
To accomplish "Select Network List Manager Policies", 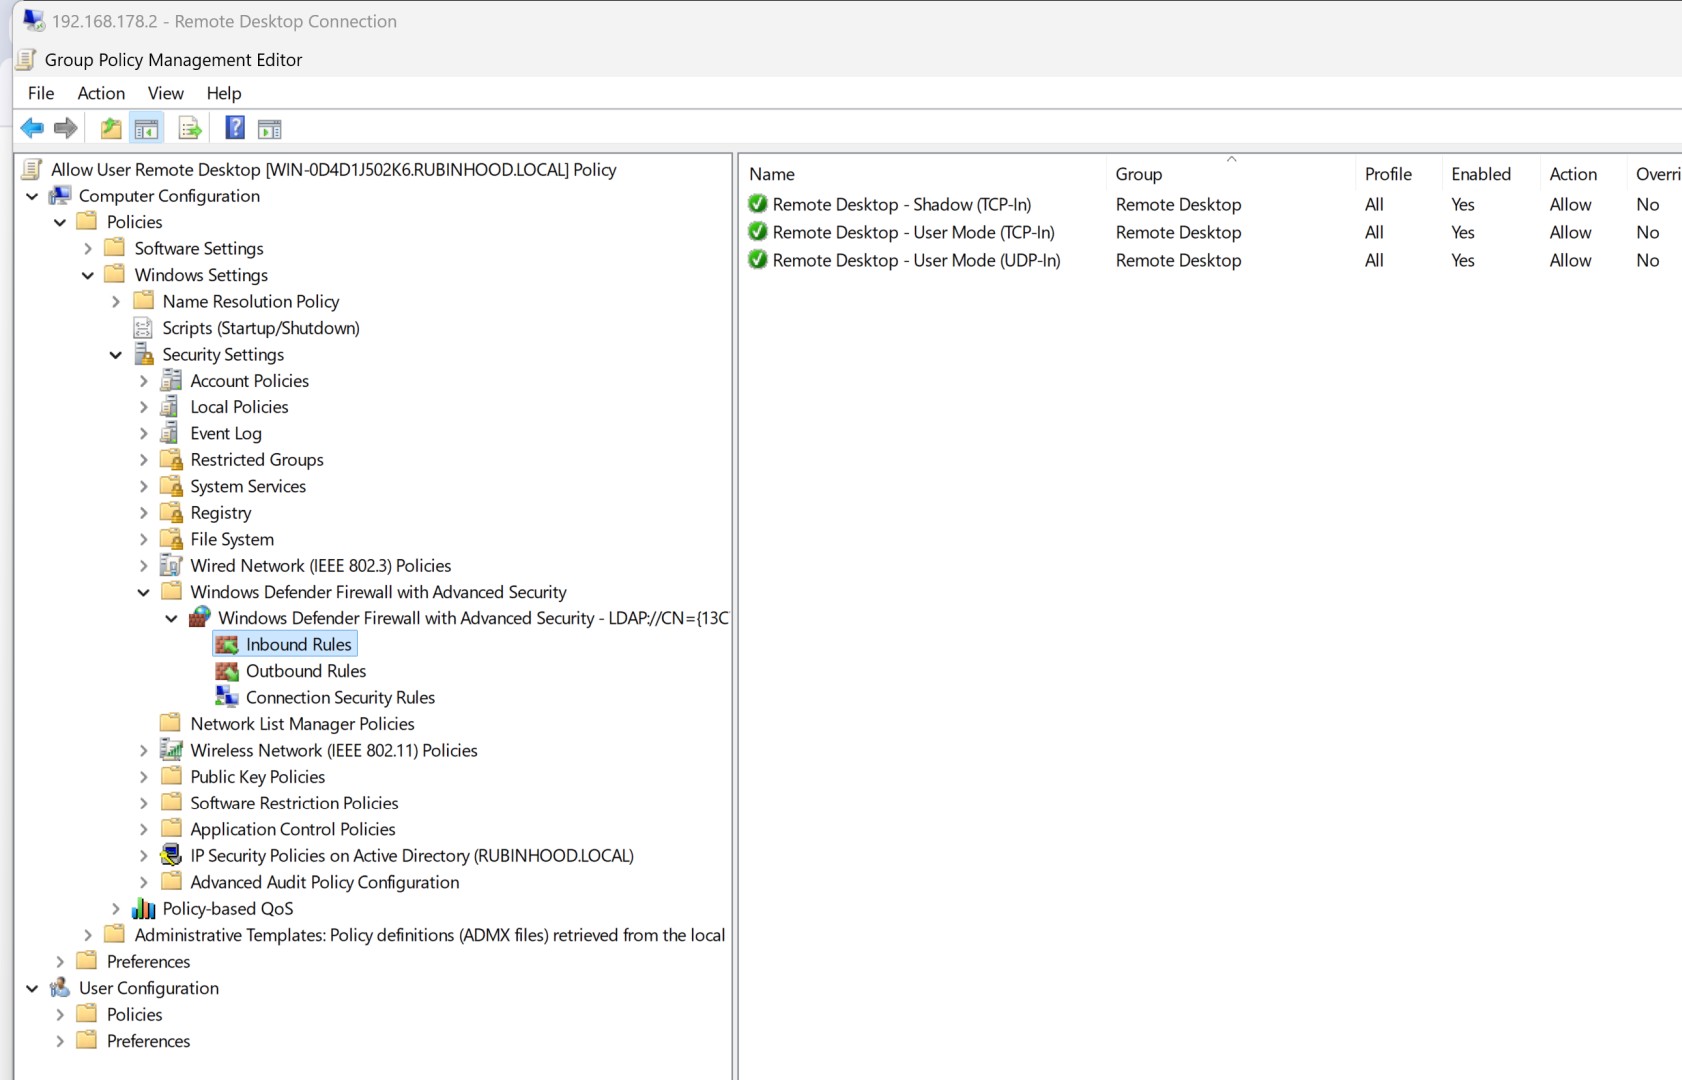I will (x=302, y=724).
